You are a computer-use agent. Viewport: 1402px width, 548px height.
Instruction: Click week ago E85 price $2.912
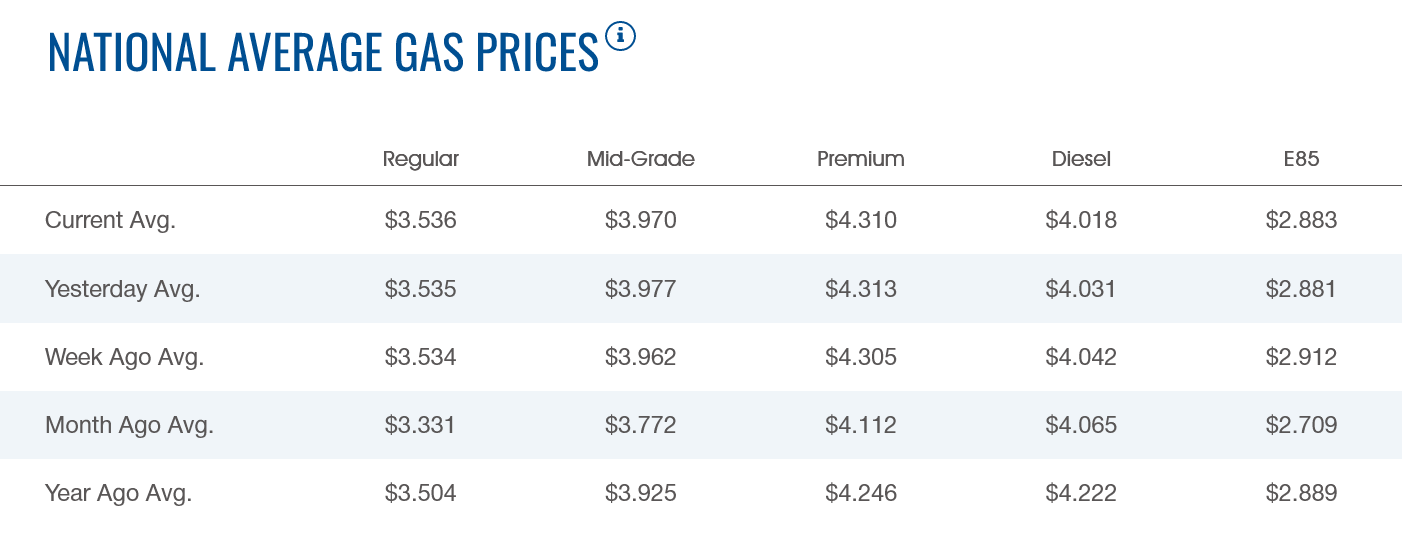(x=1301, y=357)
